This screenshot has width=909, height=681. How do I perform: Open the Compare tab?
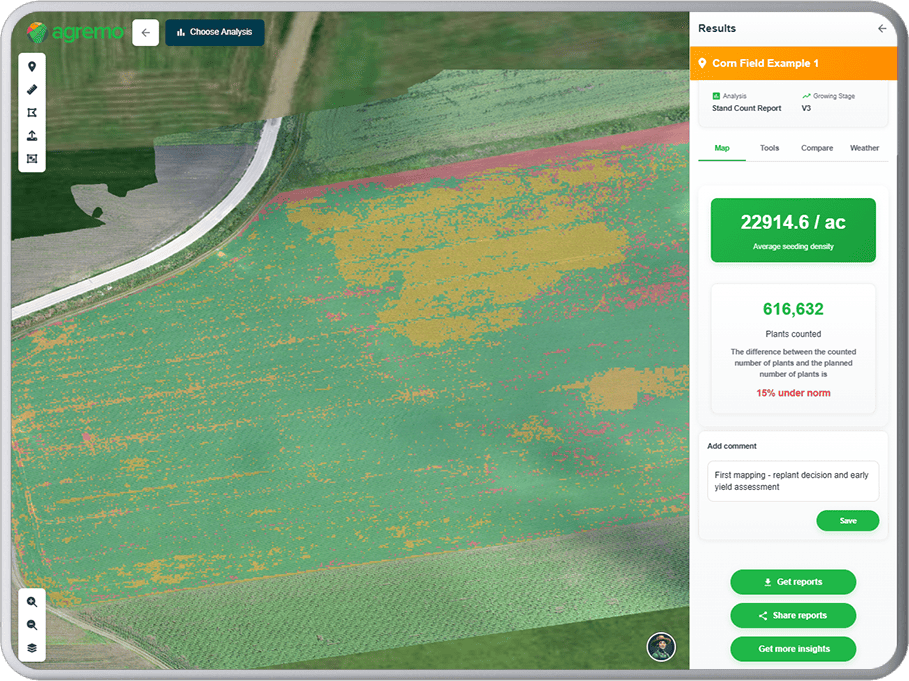point(817,148)
